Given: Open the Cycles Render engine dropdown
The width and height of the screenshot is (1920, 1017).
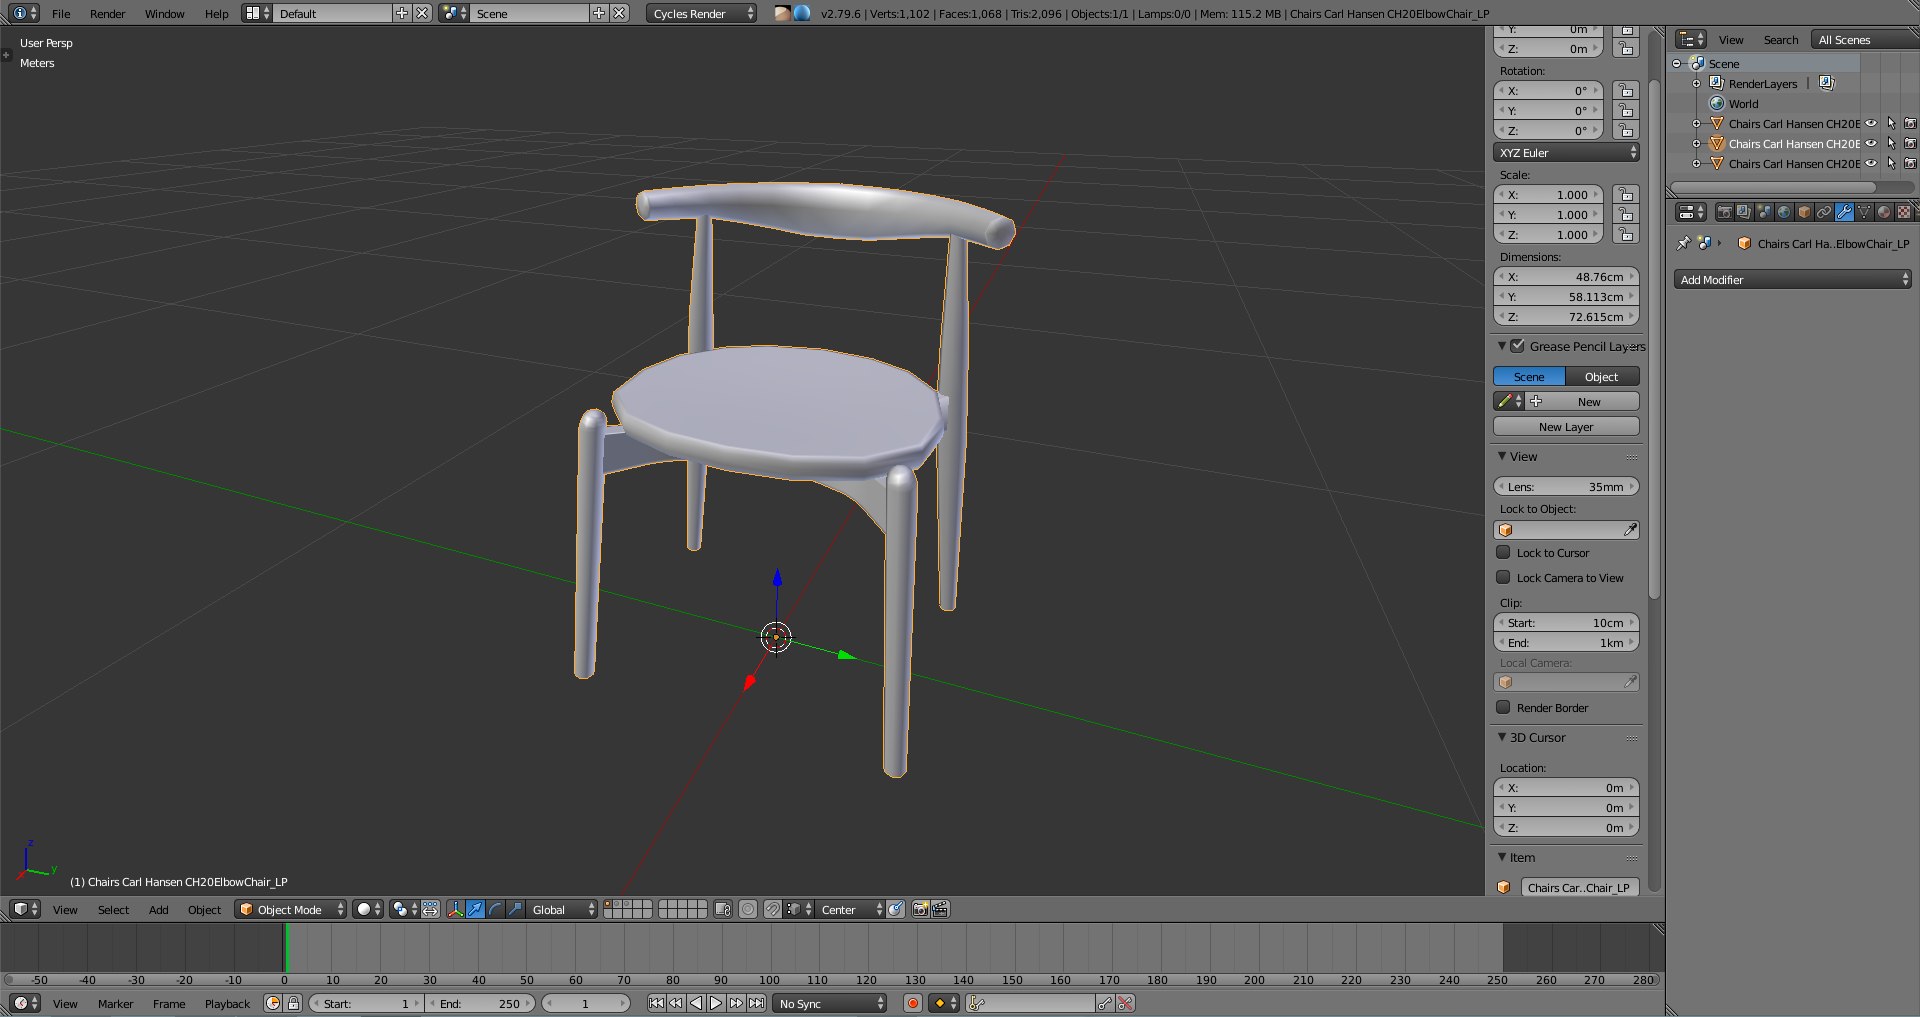Looking at the screenshot, I should pyautogui.click(x=702, y=13).
